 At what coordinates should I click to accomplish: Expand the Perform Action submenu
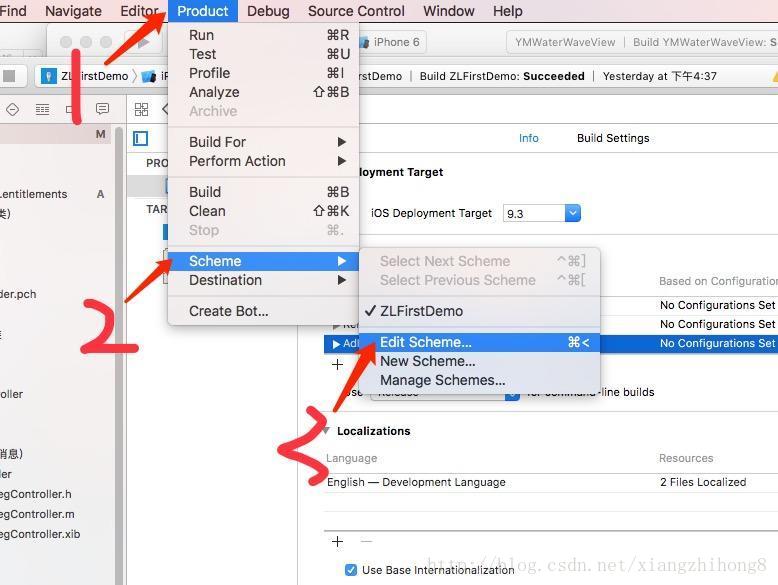(x=263, y=161)
